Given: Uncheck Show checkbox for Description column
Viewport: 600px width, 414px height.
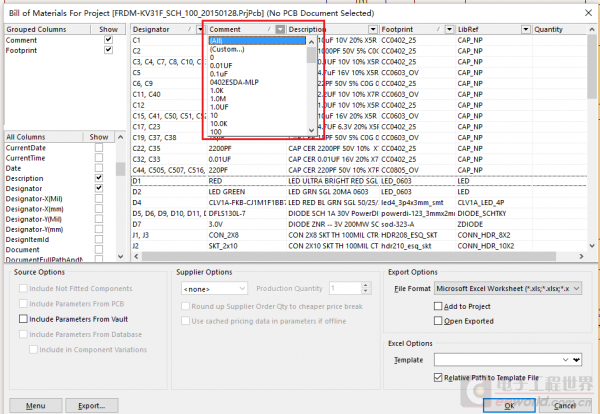Looking at the screenshot, I should coord(99,178).
